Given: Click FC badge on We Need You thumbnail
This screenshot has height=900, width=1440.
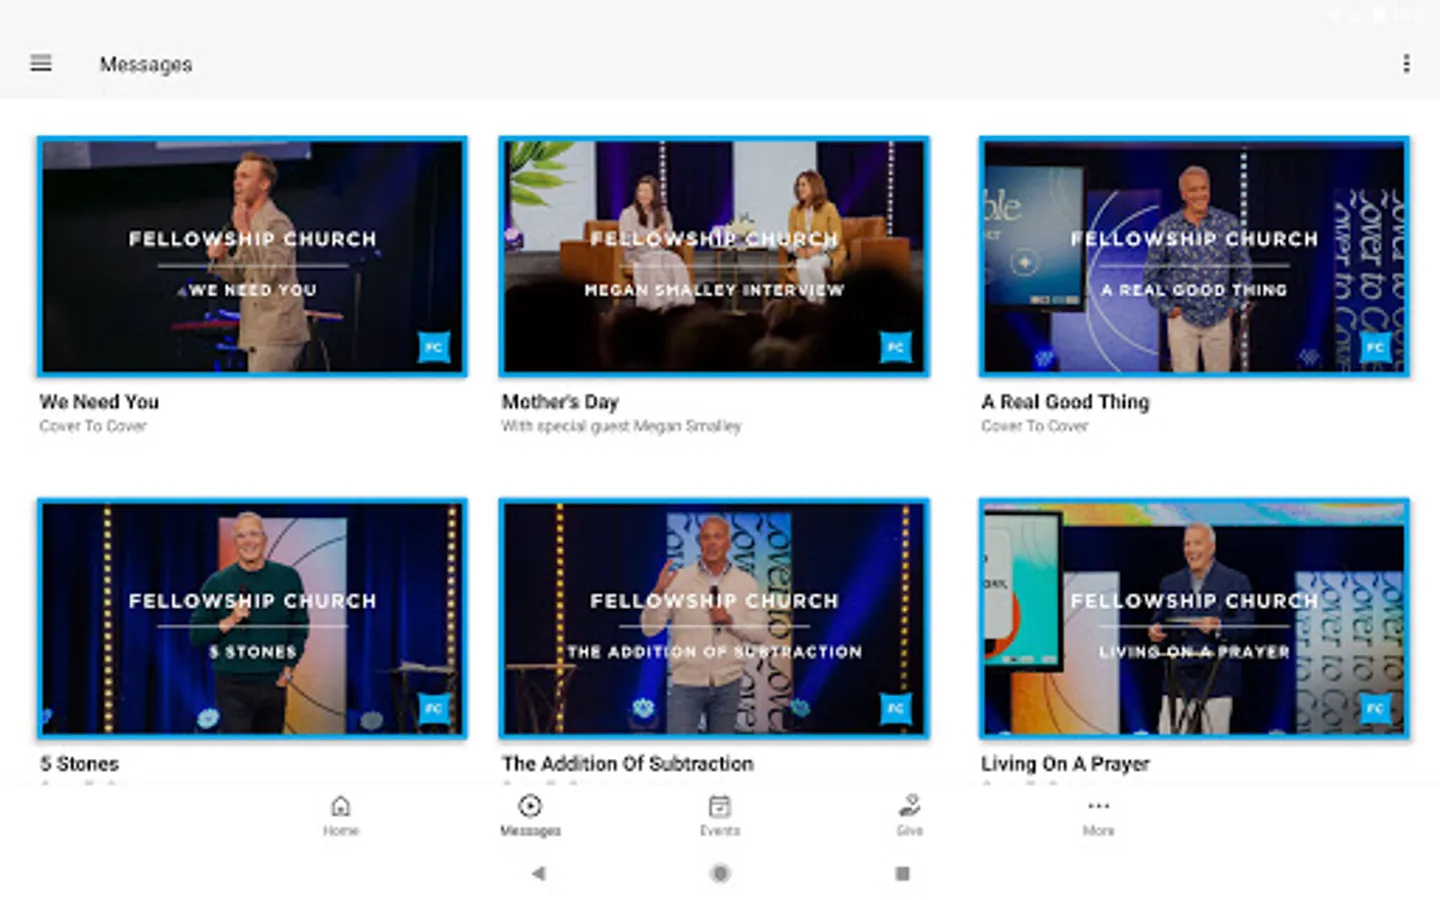Looking at the screenshot, I should [x=433, y=347].
